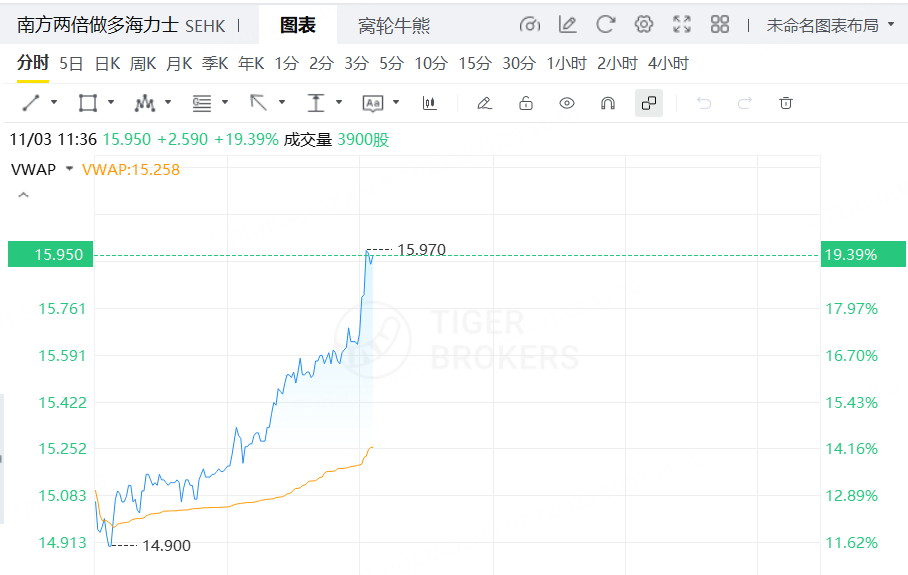Viewport: 908px width, 575px height.
Task: Click the eraser/pencil drawing icon
Action: (x=484, y=102)
